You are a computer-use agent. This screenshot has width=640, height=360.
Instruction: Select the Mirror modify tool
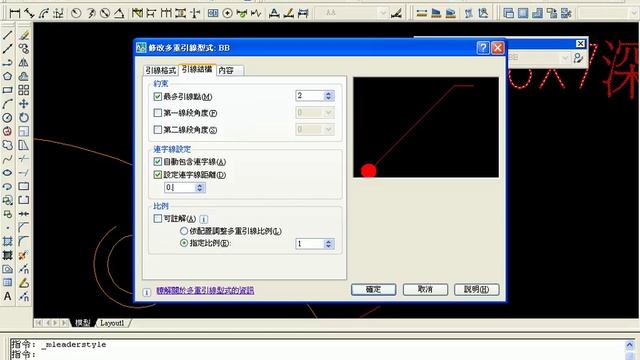(x=24, y=62)
